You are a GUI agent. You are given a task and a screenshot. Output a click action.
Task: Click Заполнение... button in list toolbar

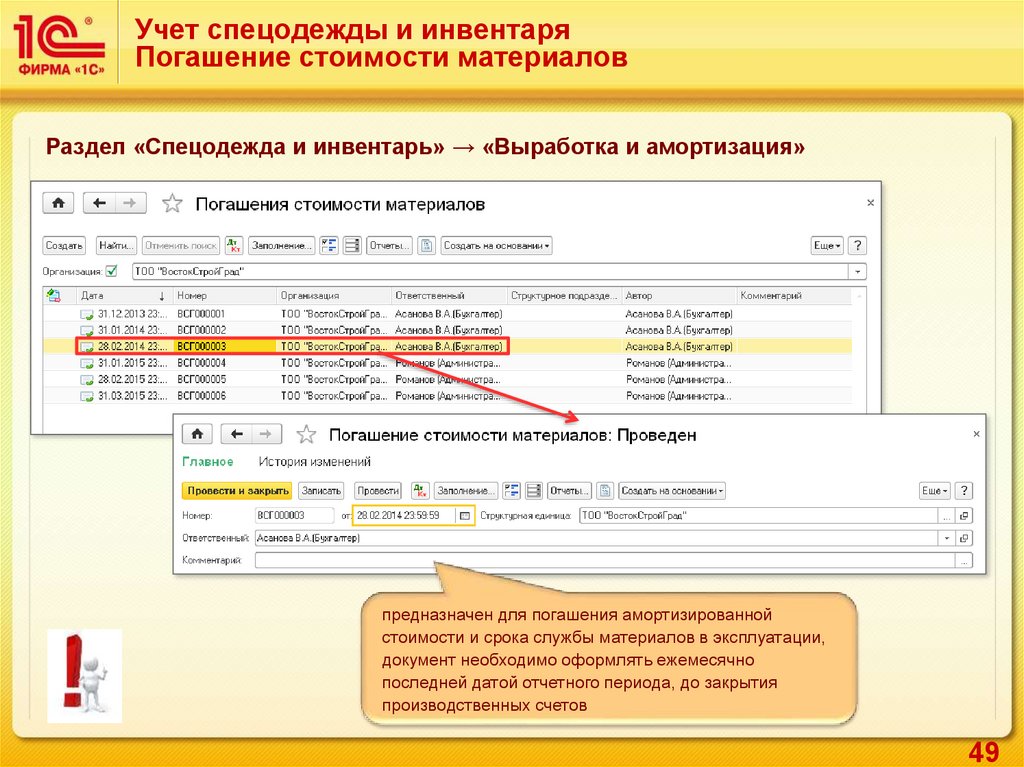click(x=281, y=246)
